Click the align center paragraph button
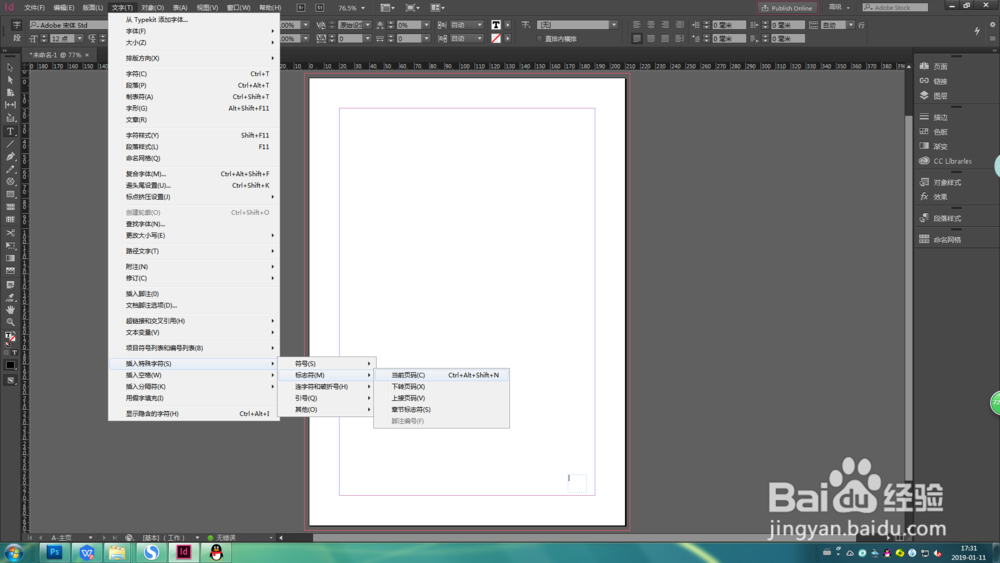This screenshot has height=563, width=1000. coord(651,25)
